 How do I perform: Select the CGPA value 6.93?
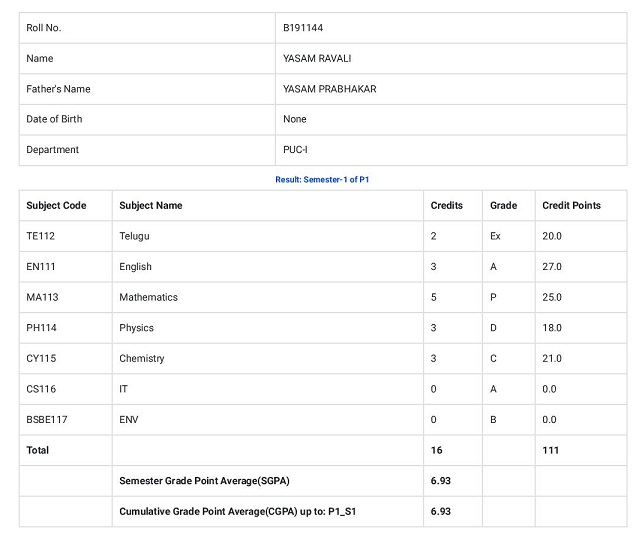click(x=440, y=512)
